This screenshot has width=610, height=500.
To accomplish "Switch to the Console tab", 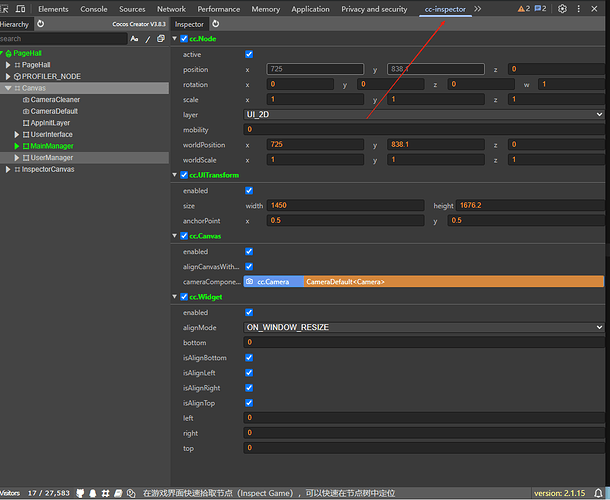I will [94, 9].
